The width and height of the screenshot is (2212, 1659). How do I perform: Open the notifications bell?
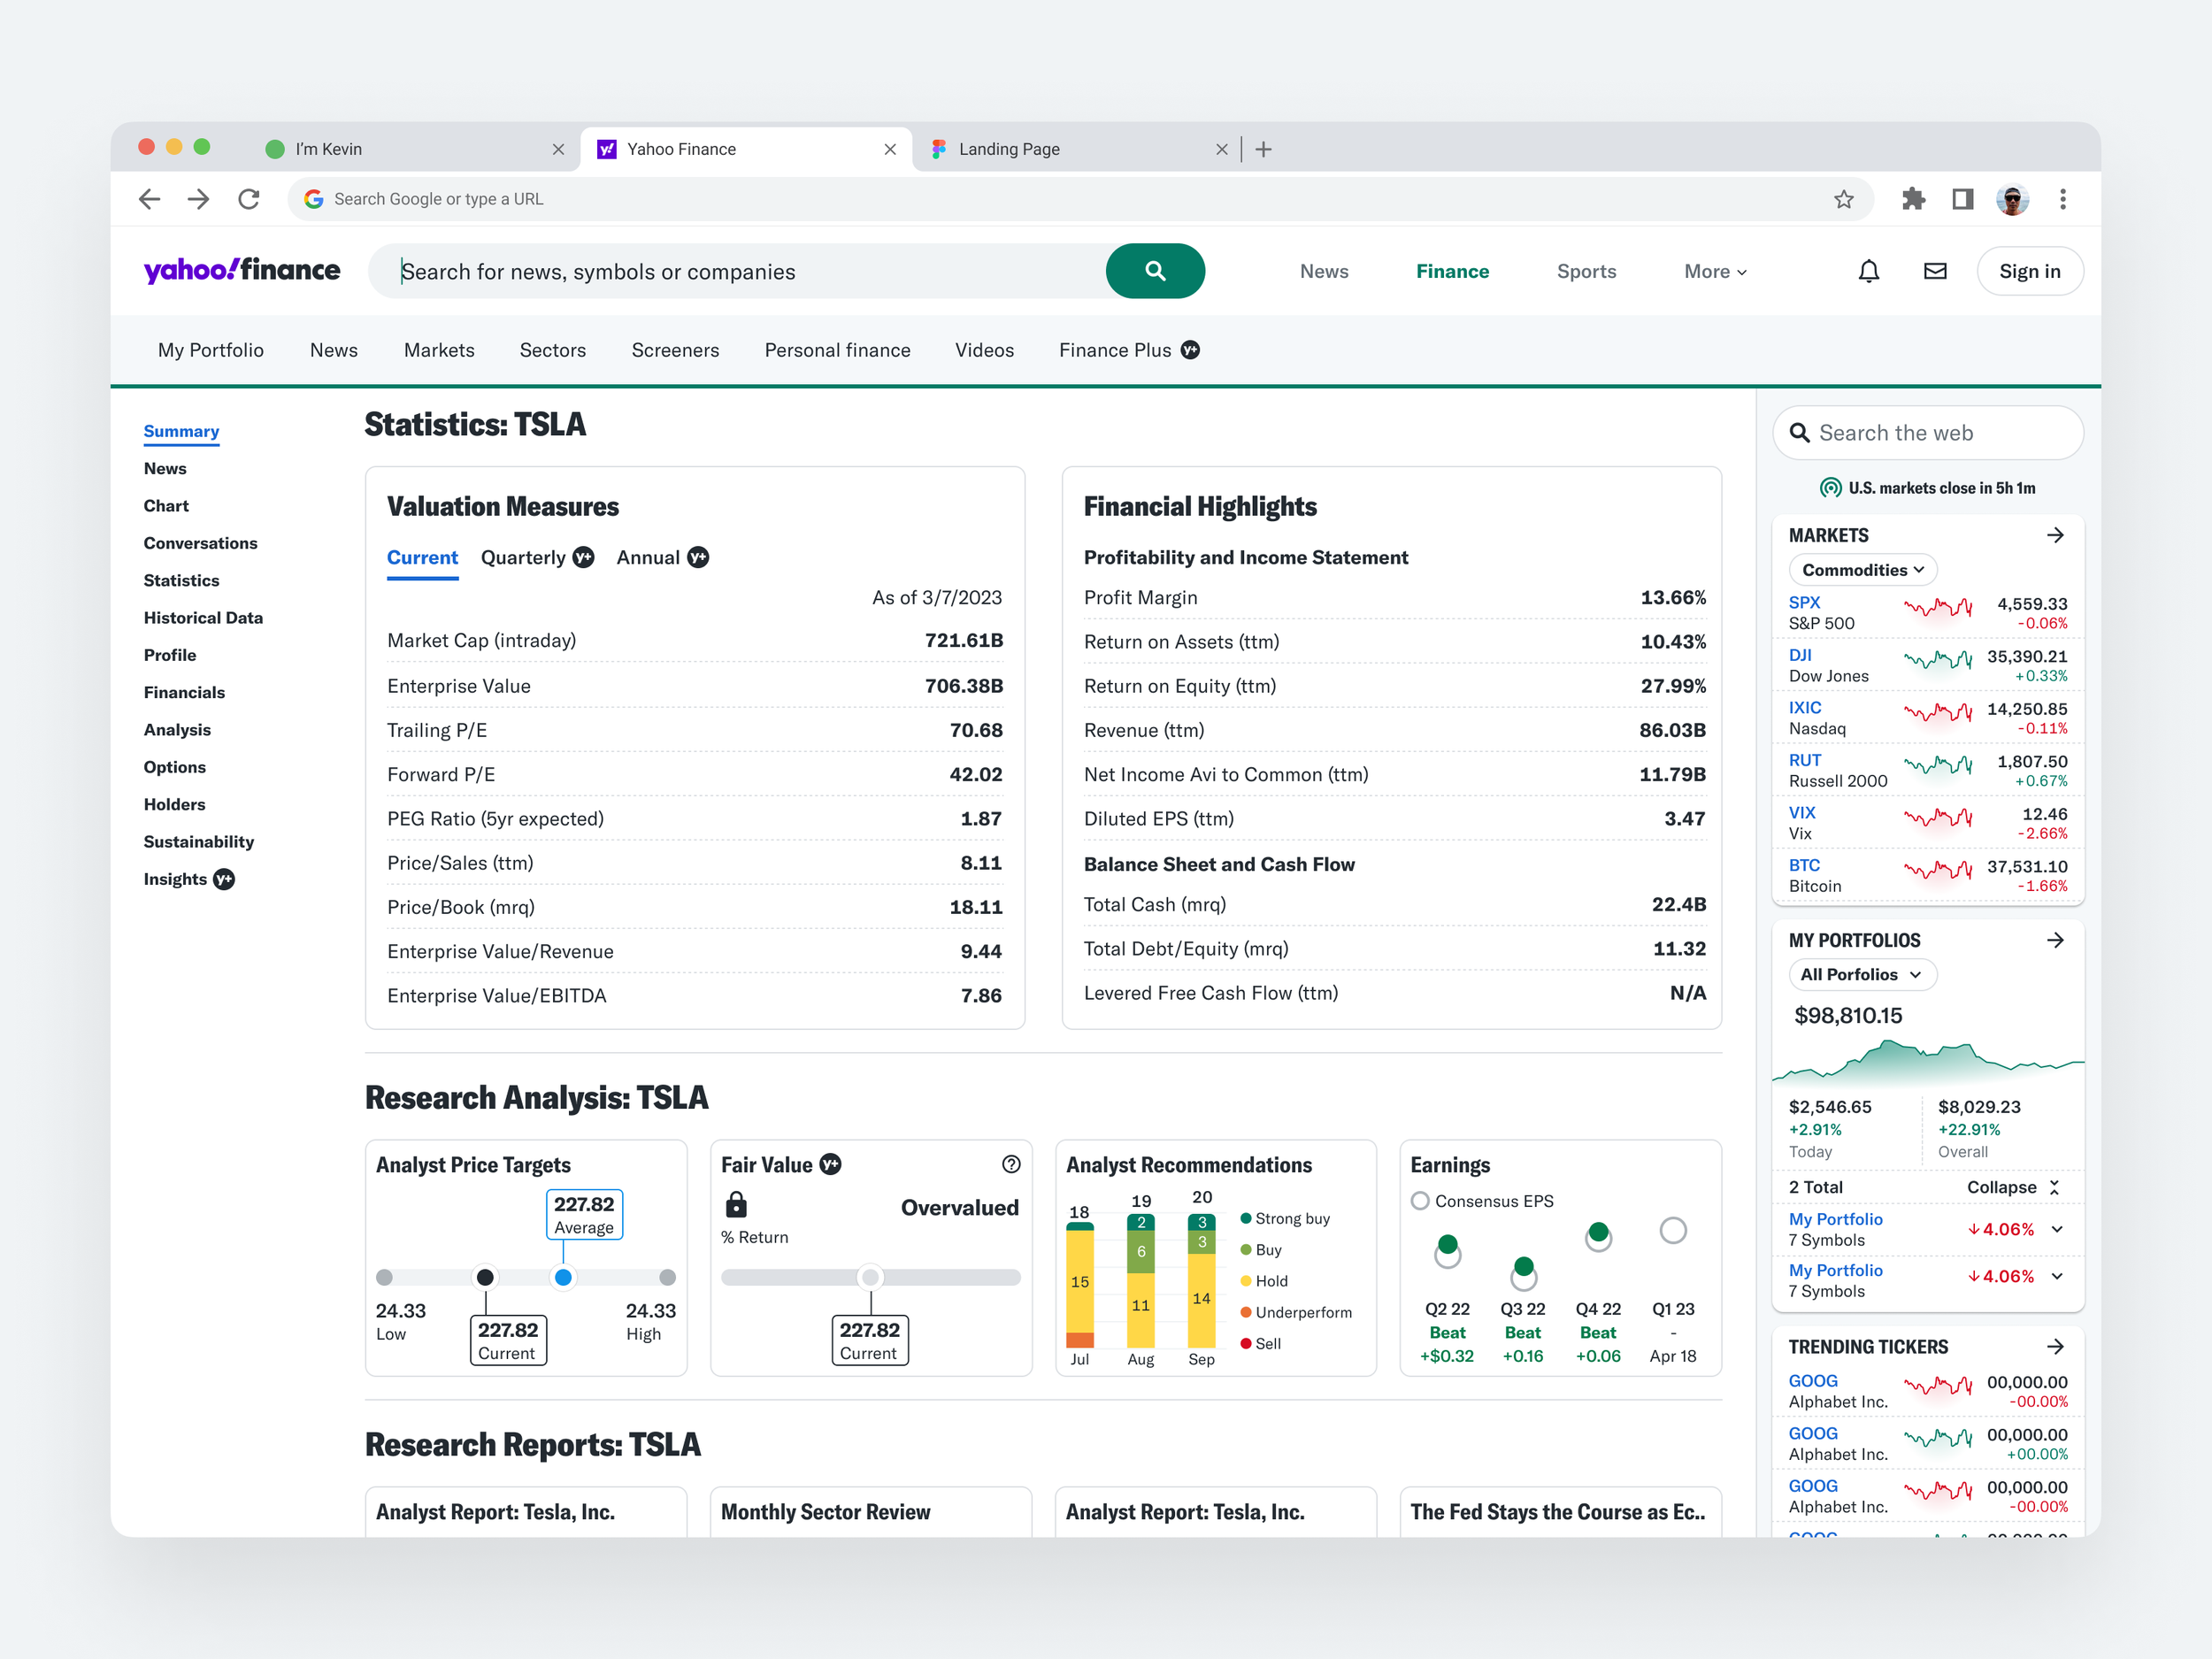(1868, 271)
